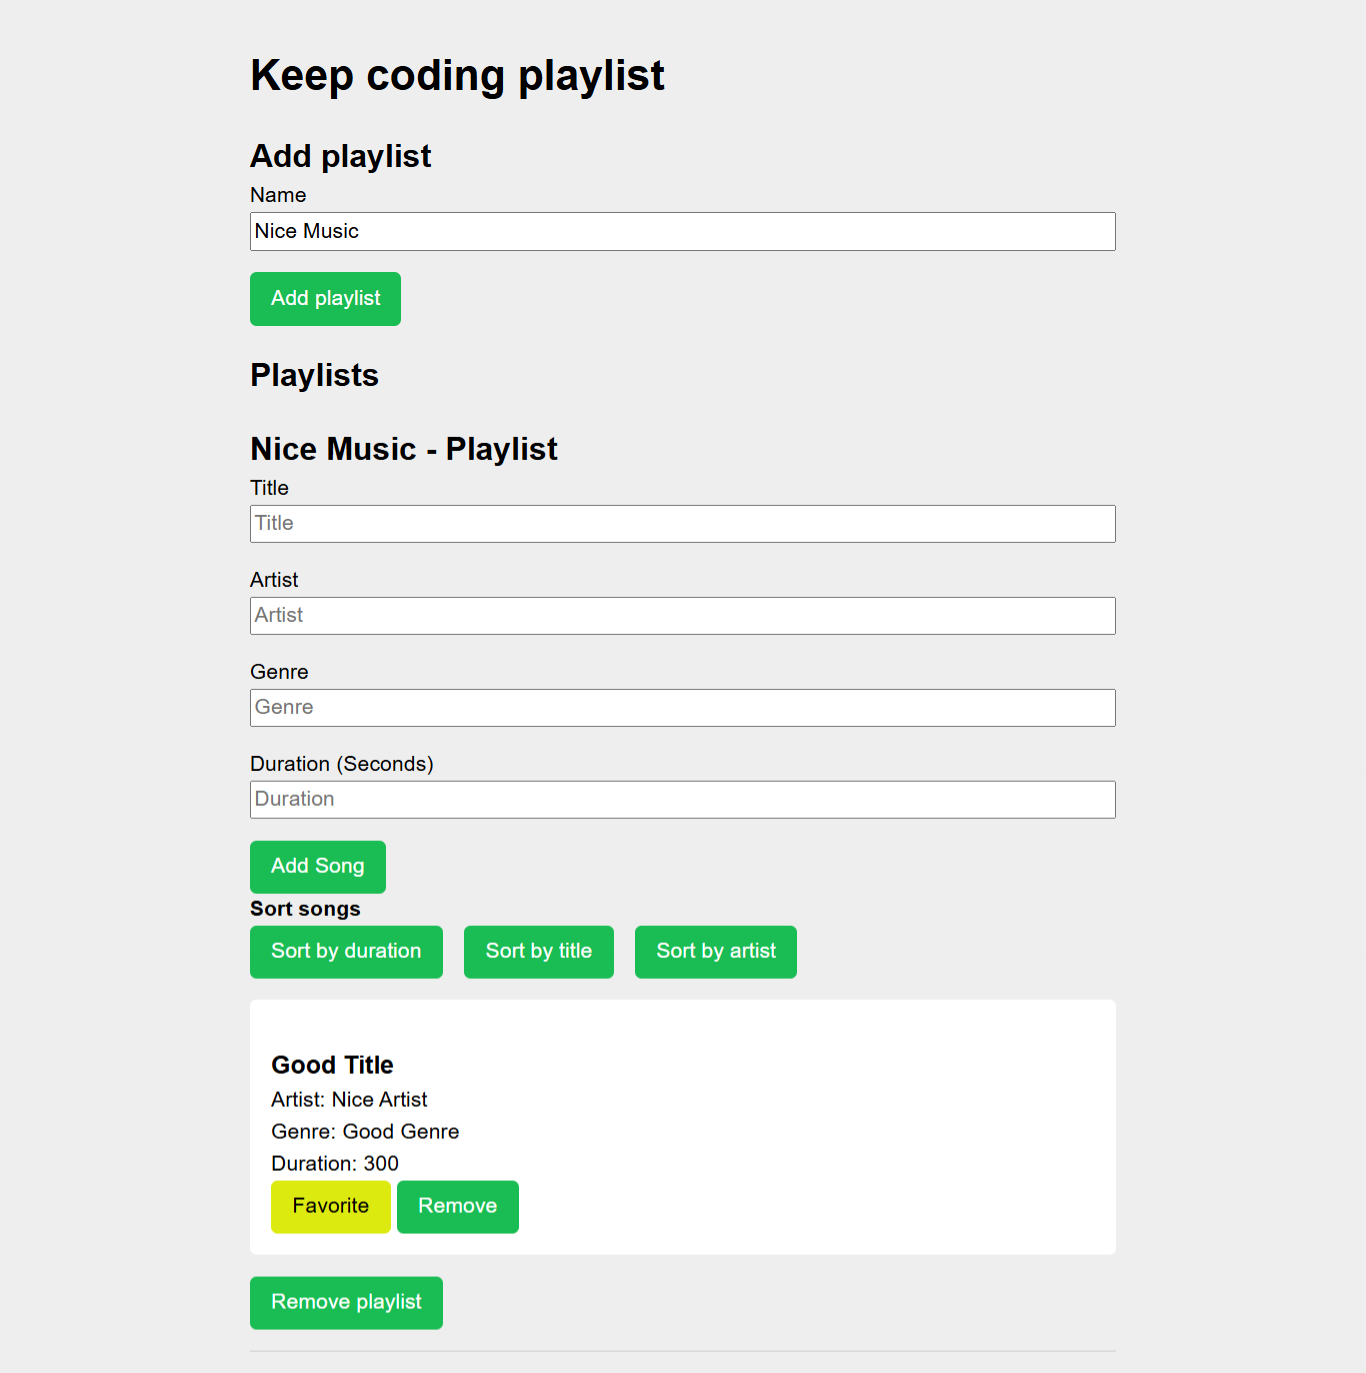
Task: Click the Playlists heading
Action: tap(314, 375)
